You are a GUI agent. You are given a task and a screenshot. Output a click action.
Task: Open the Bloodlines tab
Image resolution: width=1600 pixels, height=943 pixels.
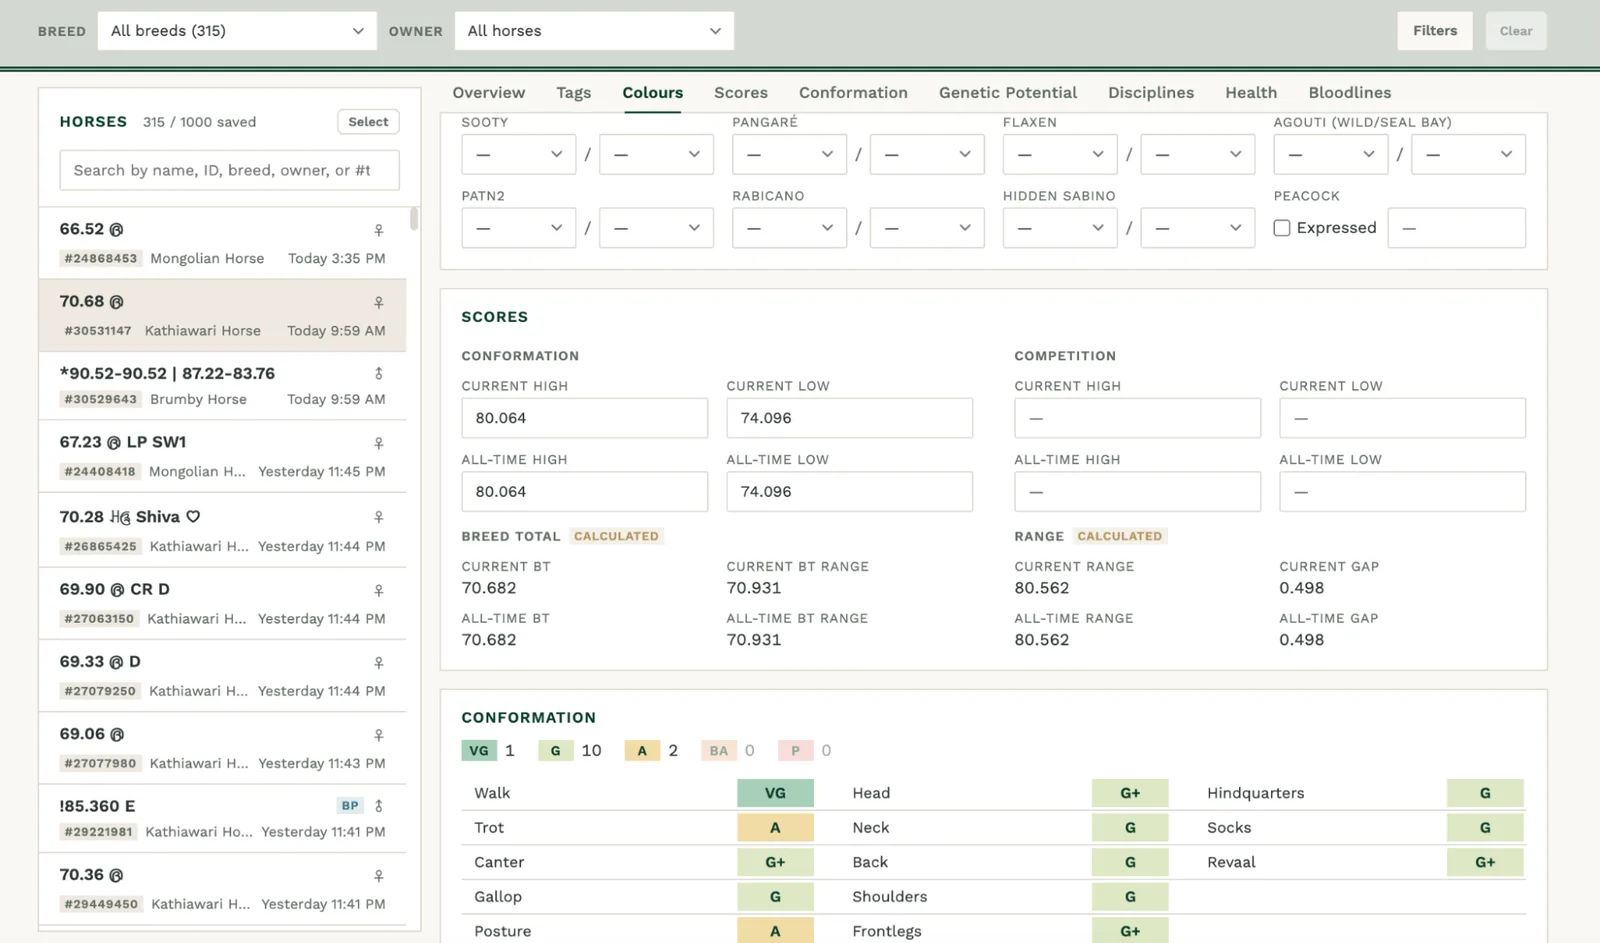pos(1350,92)
